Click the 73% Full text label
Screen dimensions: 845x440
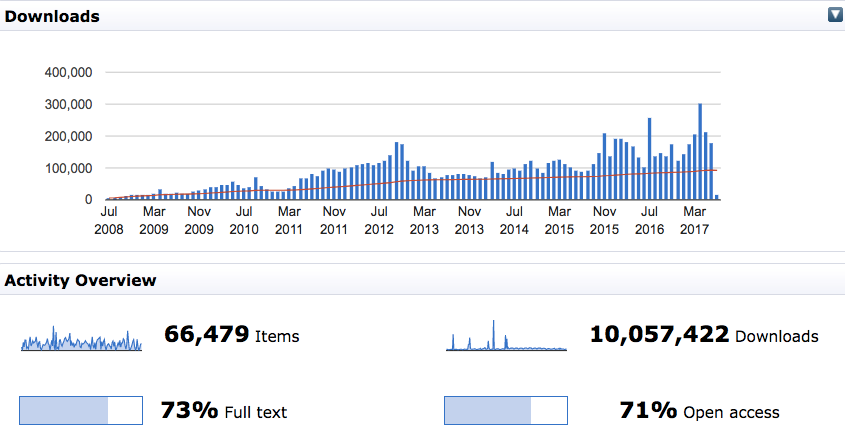(x=224, y=411)
